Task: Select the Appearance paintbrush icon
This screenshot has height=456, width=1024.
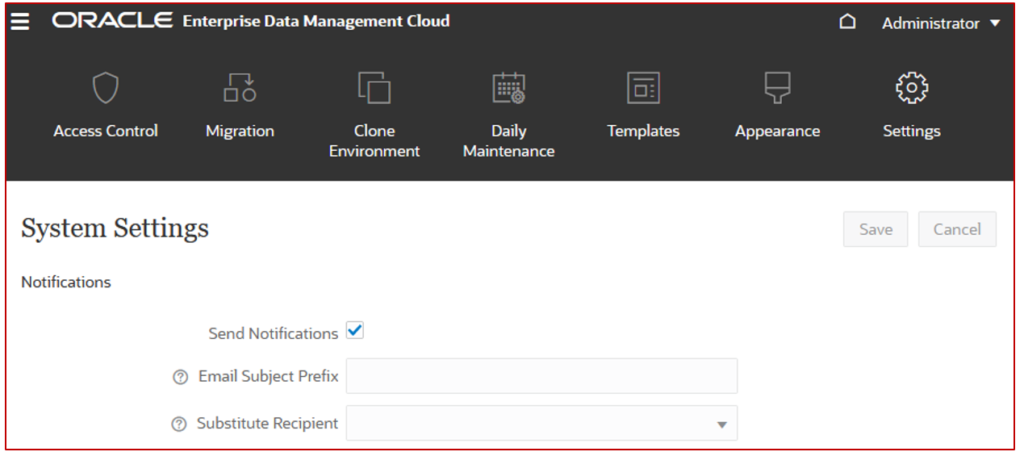Action: (x=777, y=88)
